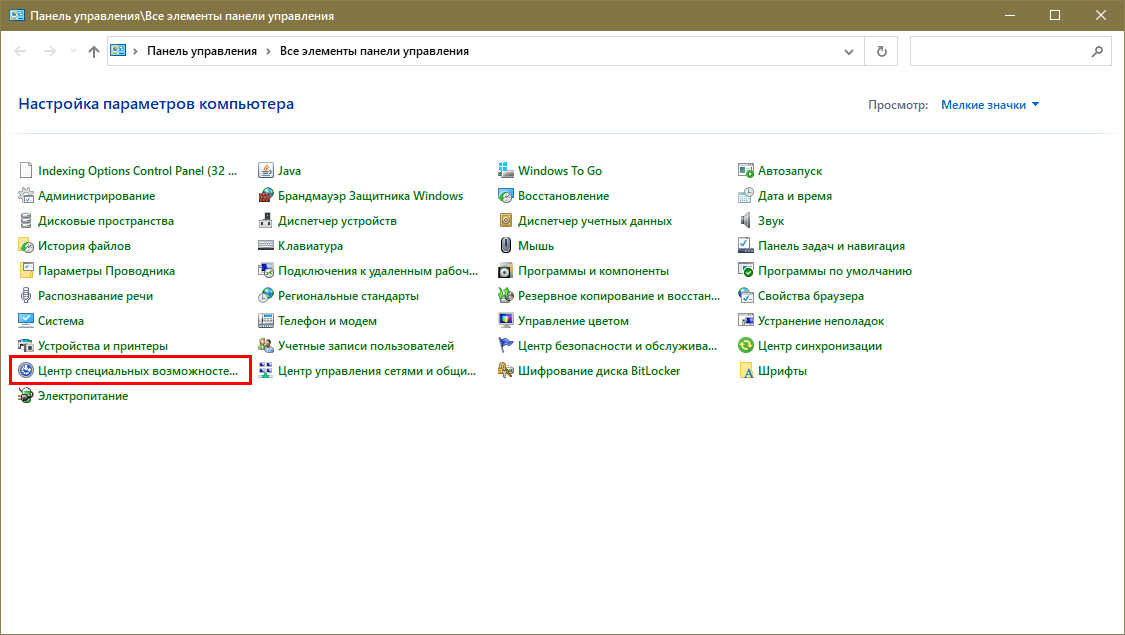Open the Клавиатура keyboard icon

[266, 246]
